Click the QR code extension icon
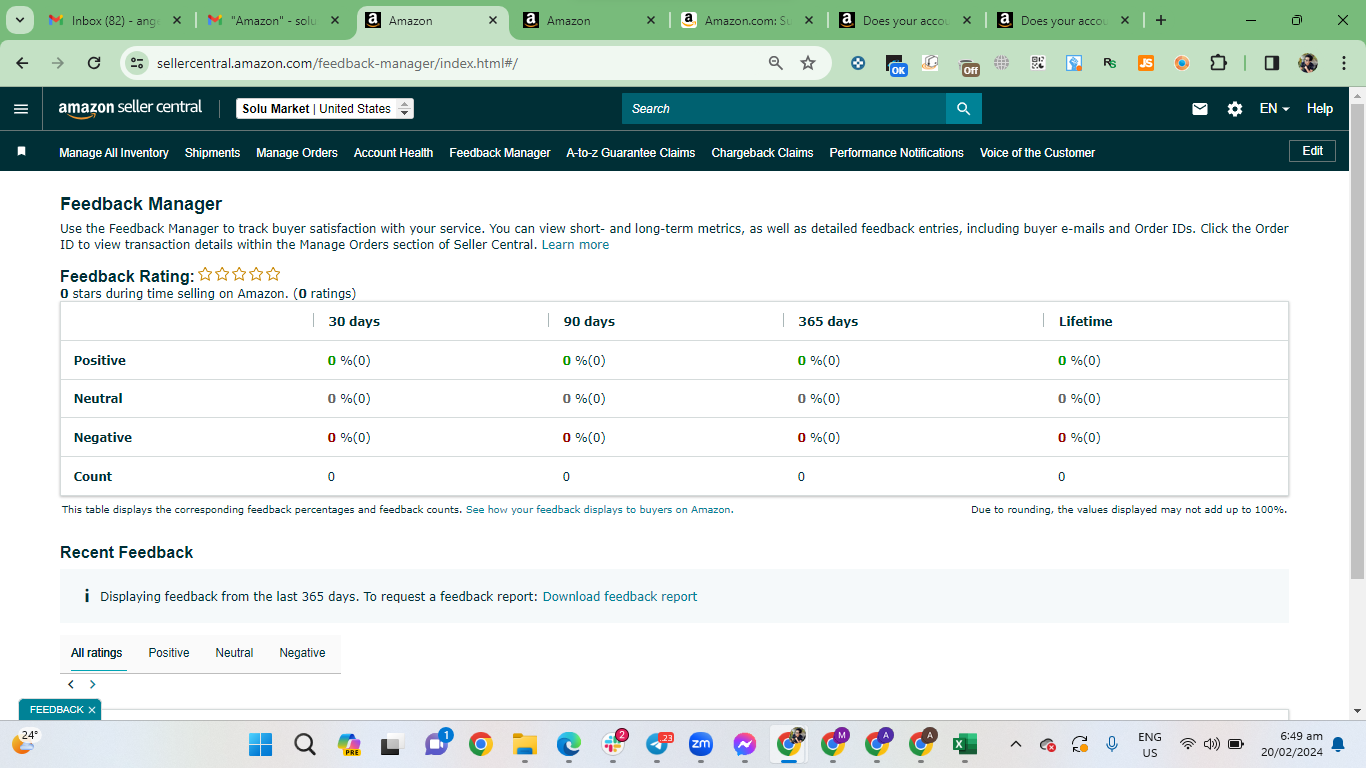 coord(1038,63)
